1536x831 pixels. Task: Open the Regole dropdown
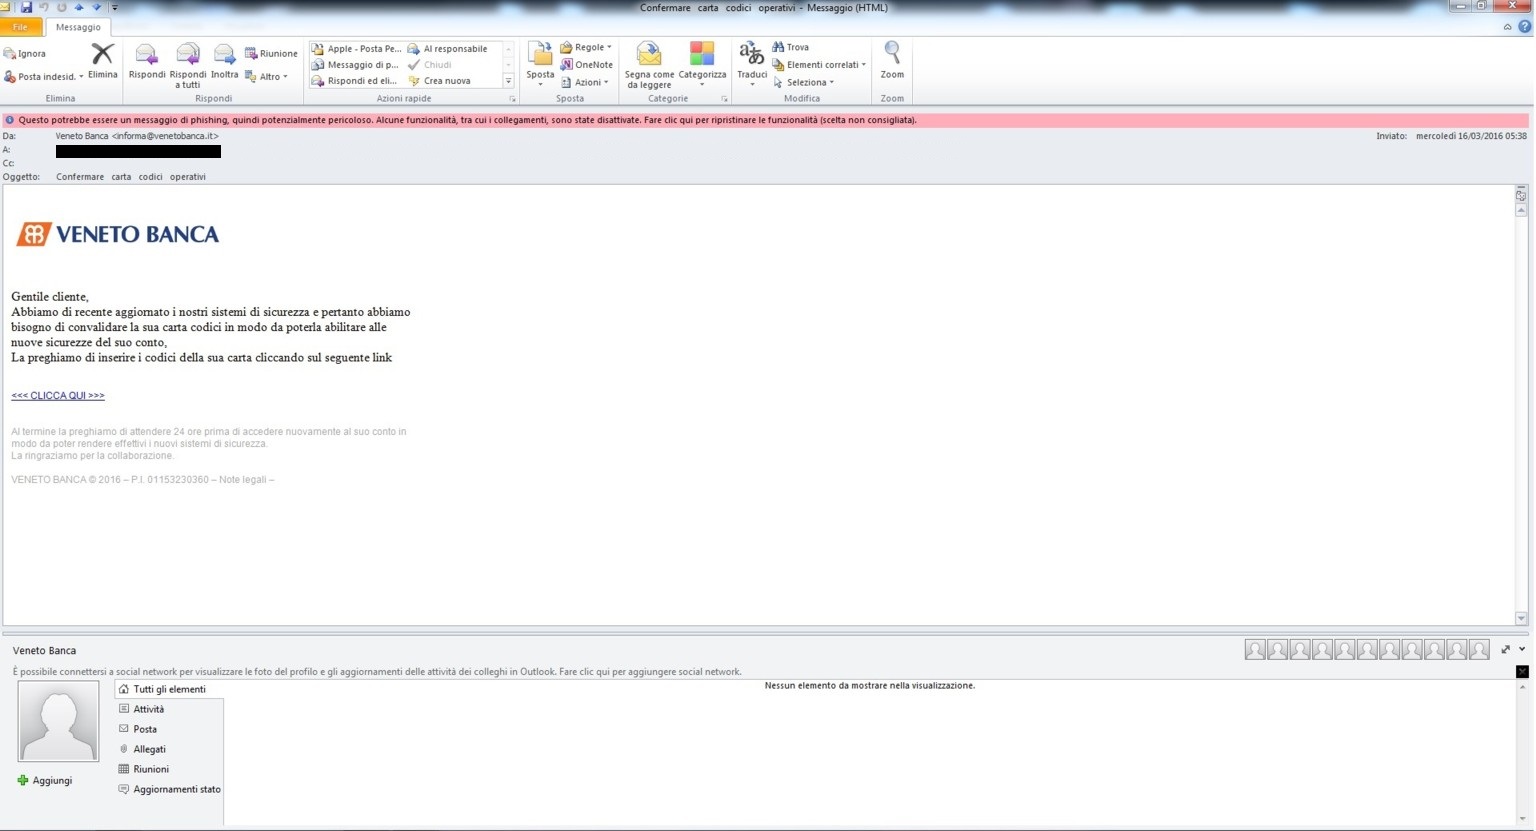pyautogui.click(x=586, y=47)
